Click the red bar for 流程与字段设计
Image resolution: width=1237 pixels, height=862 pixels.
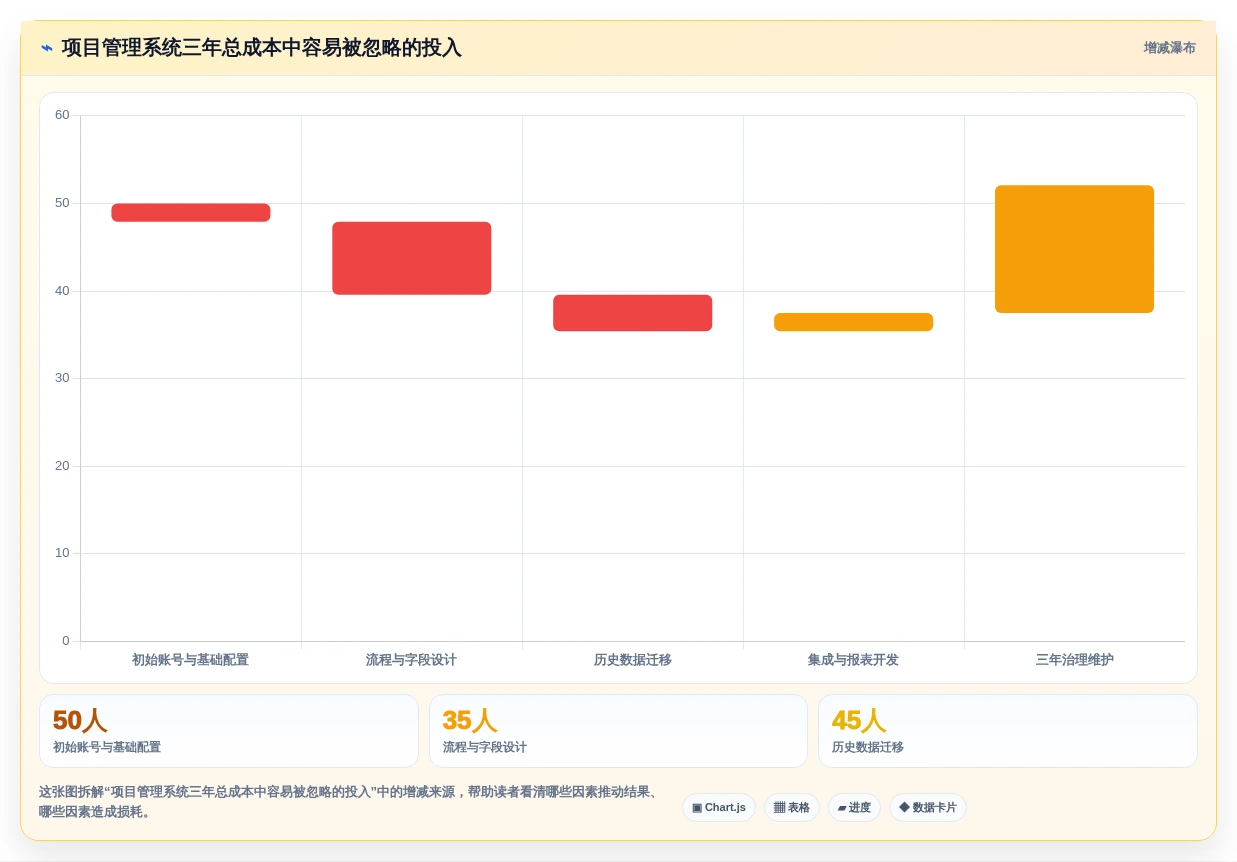412,258
